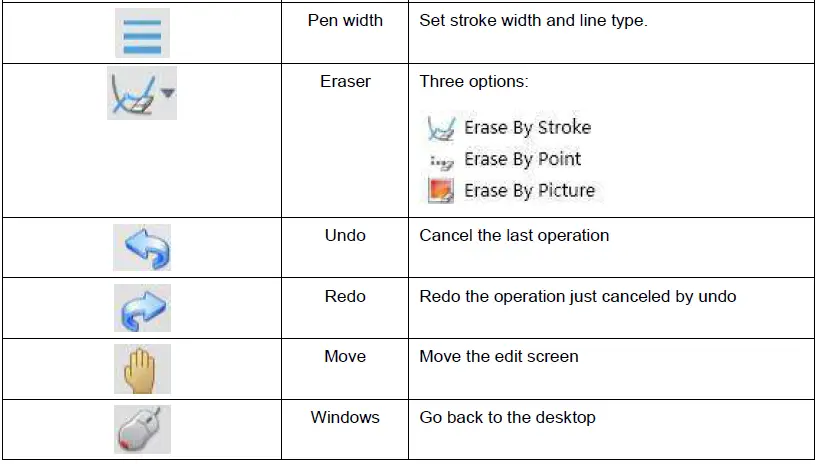Select the Move hand icon
The height and width of the screenshot is (464, 821).
point(142,369)
